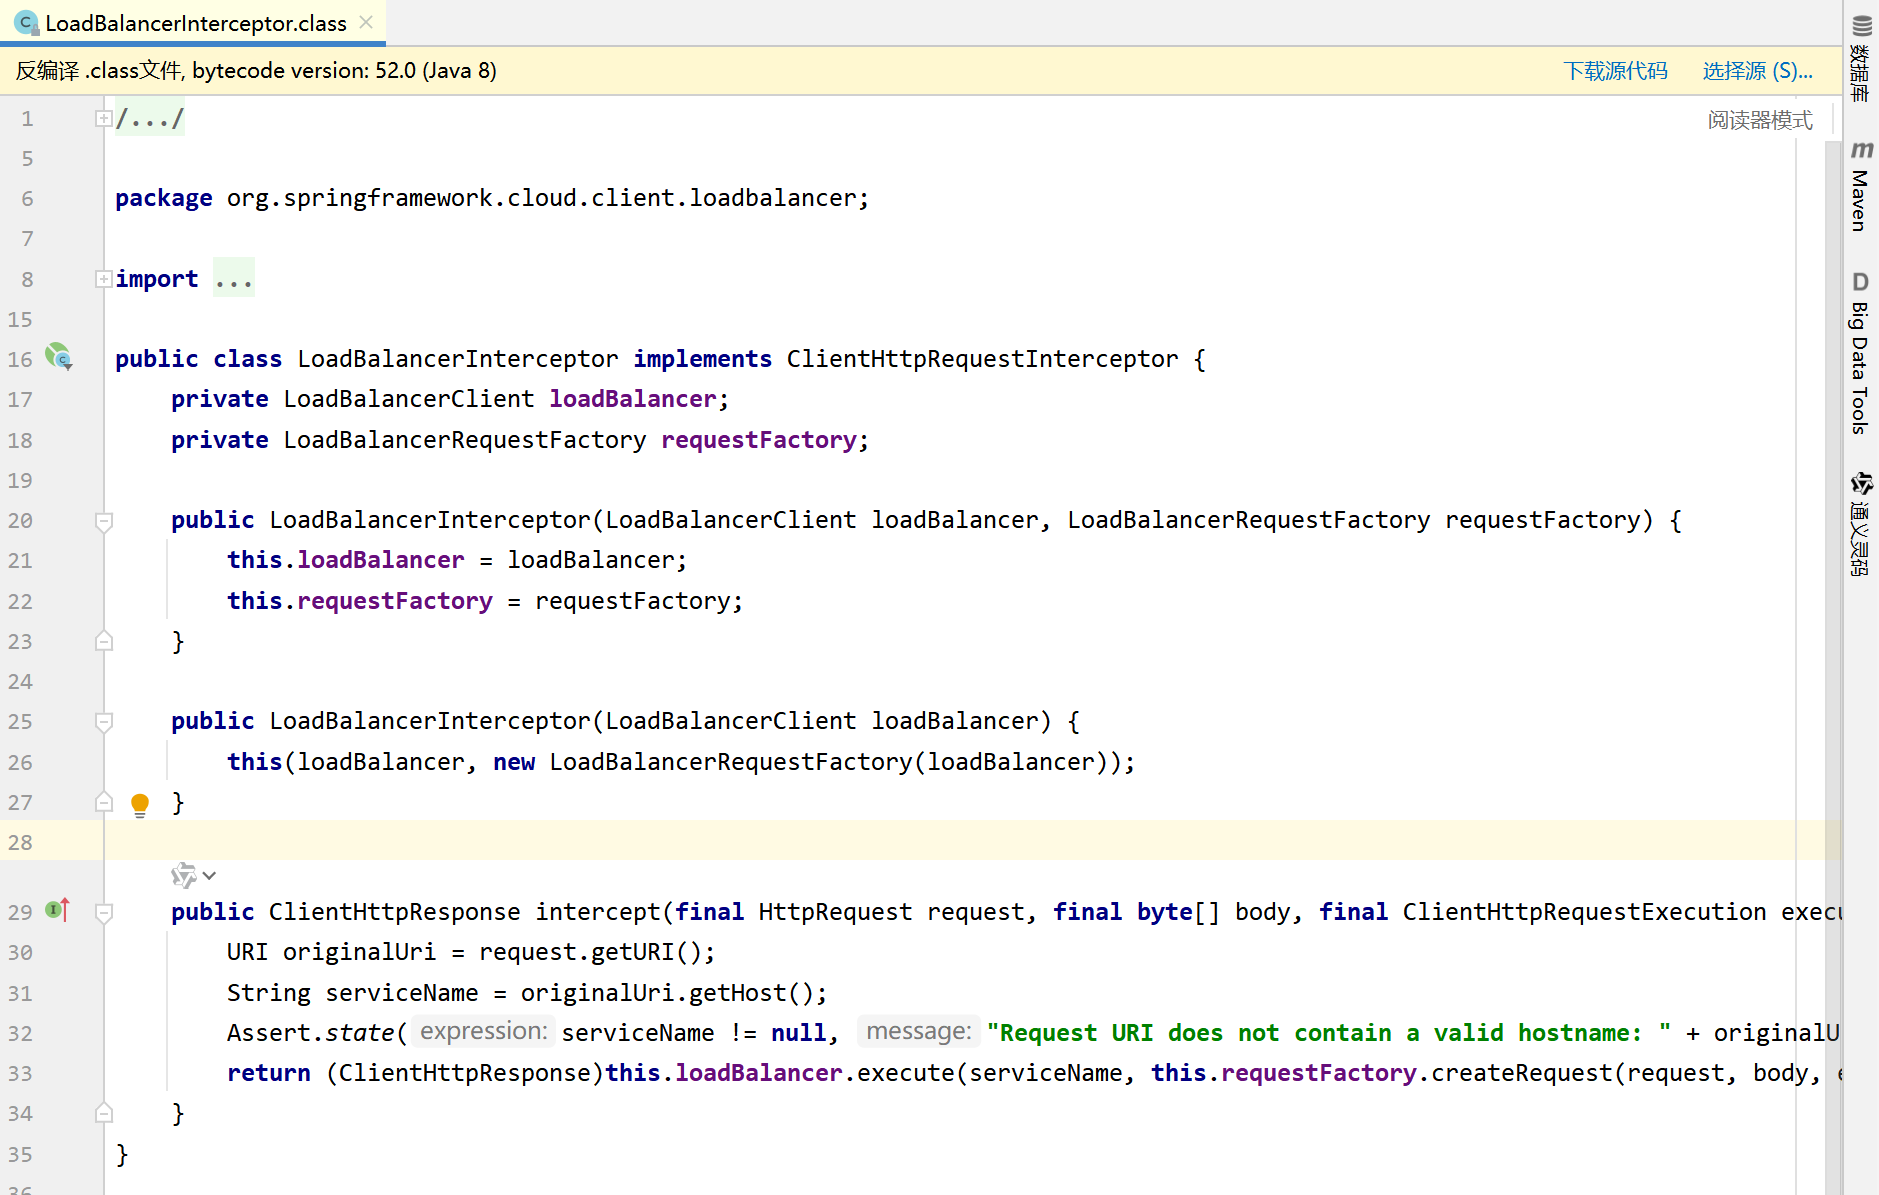Click the decompiled .class file notification banner

coord(920,71)
